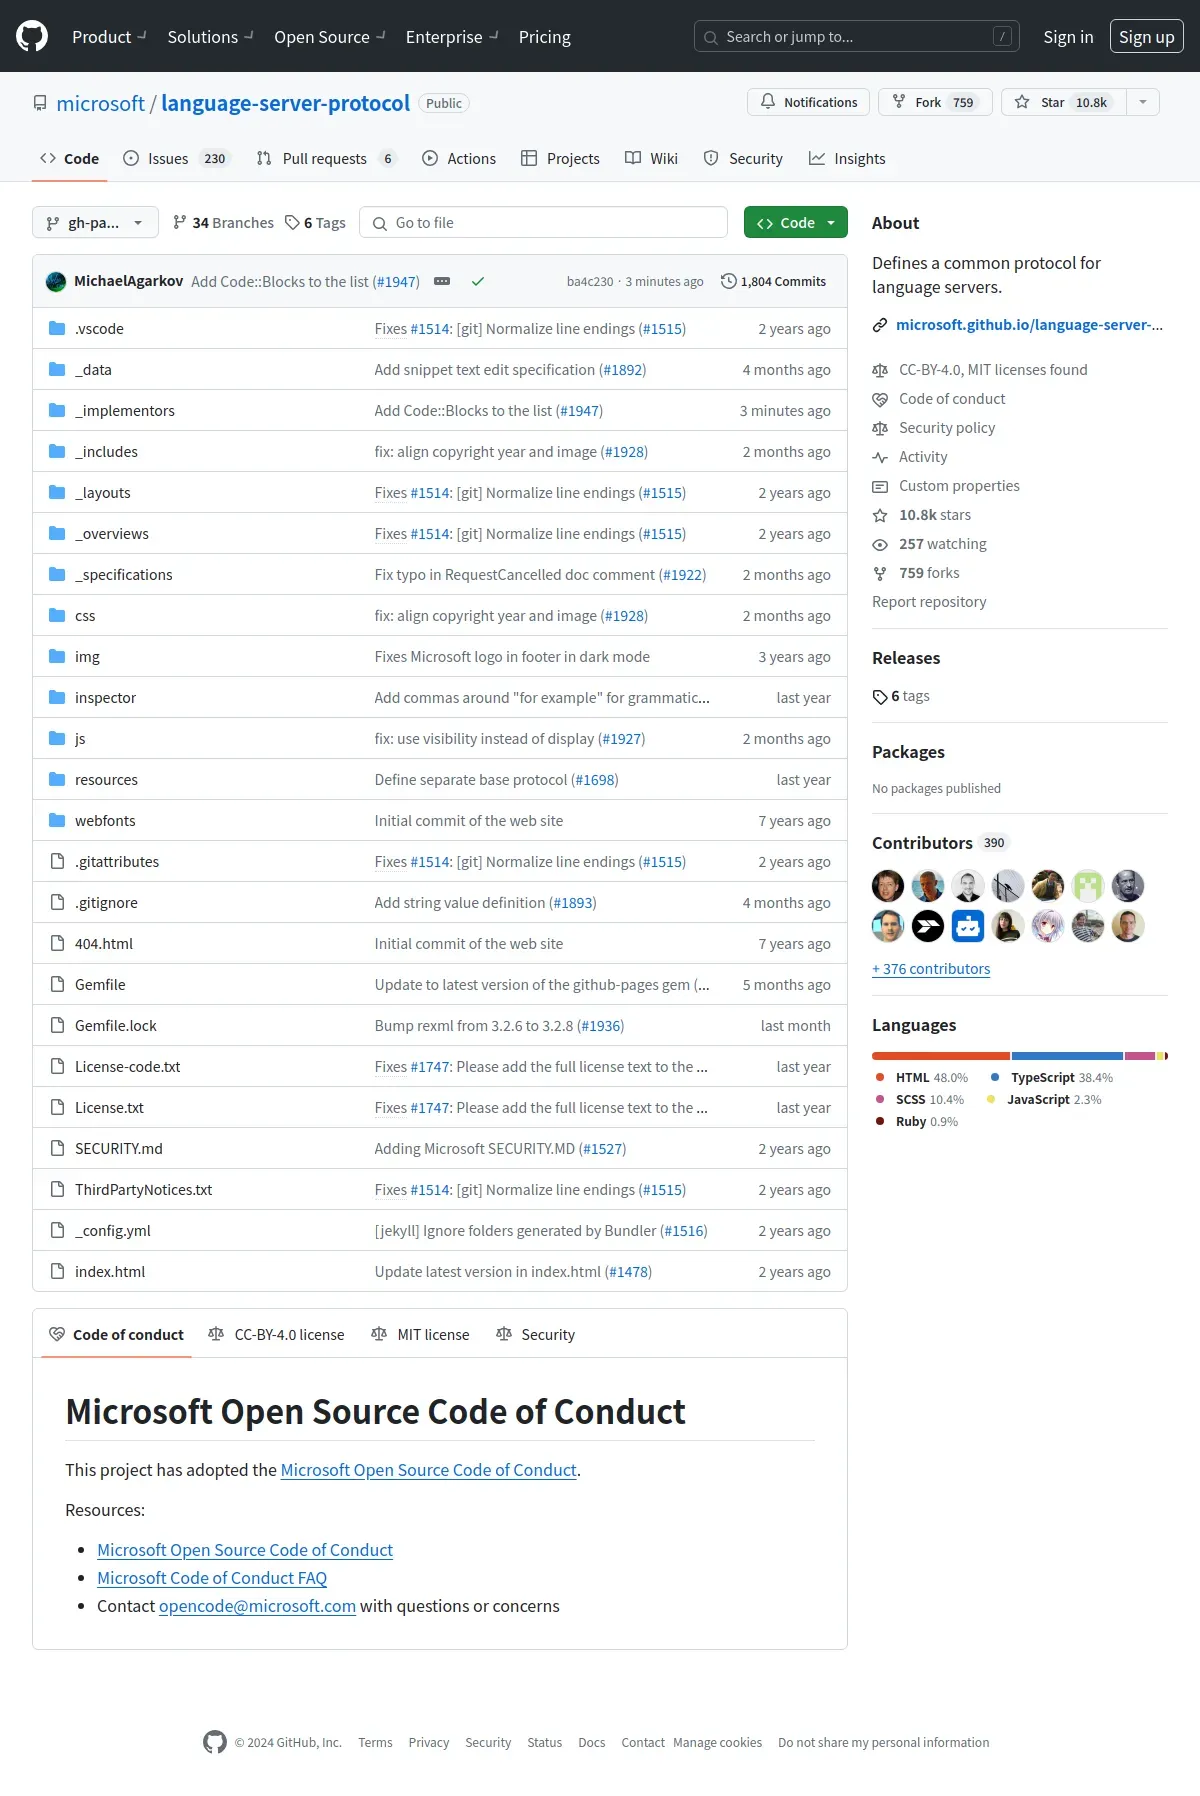Open Microsoft Code of Conduct FAQ link

(x=212, y=1578)
